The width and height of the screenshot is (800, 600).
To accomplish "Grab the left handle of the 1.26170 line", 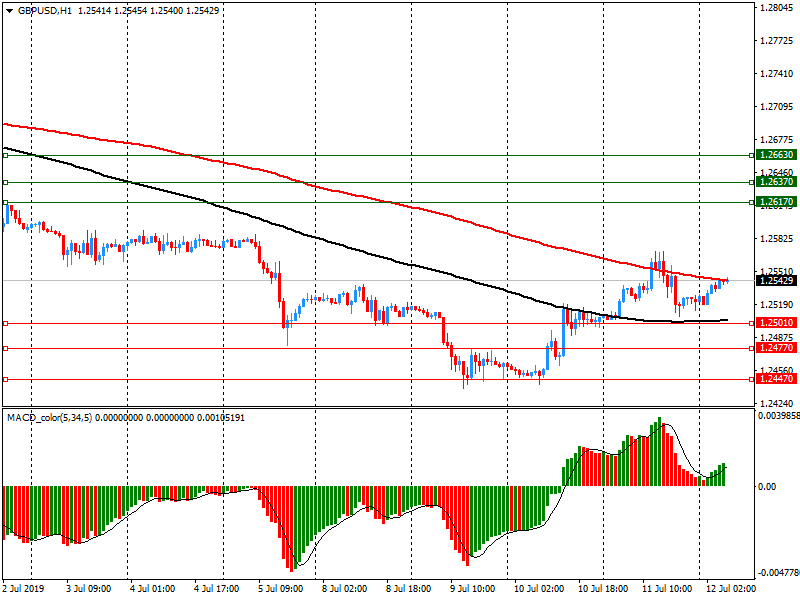I will click(6, 202).
